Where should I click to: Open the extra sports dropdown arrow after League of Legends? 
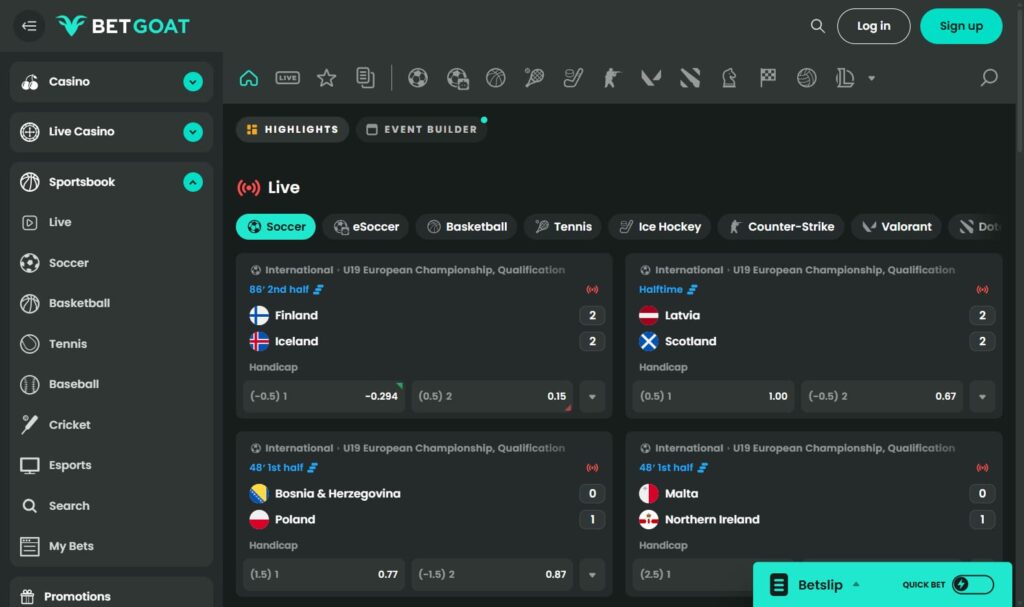(870, 76)
